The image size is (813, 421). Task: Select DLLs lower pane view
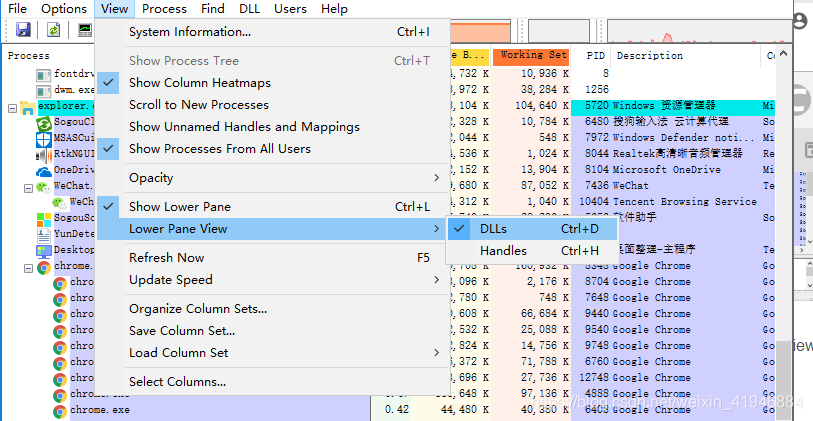pos(532,229)
